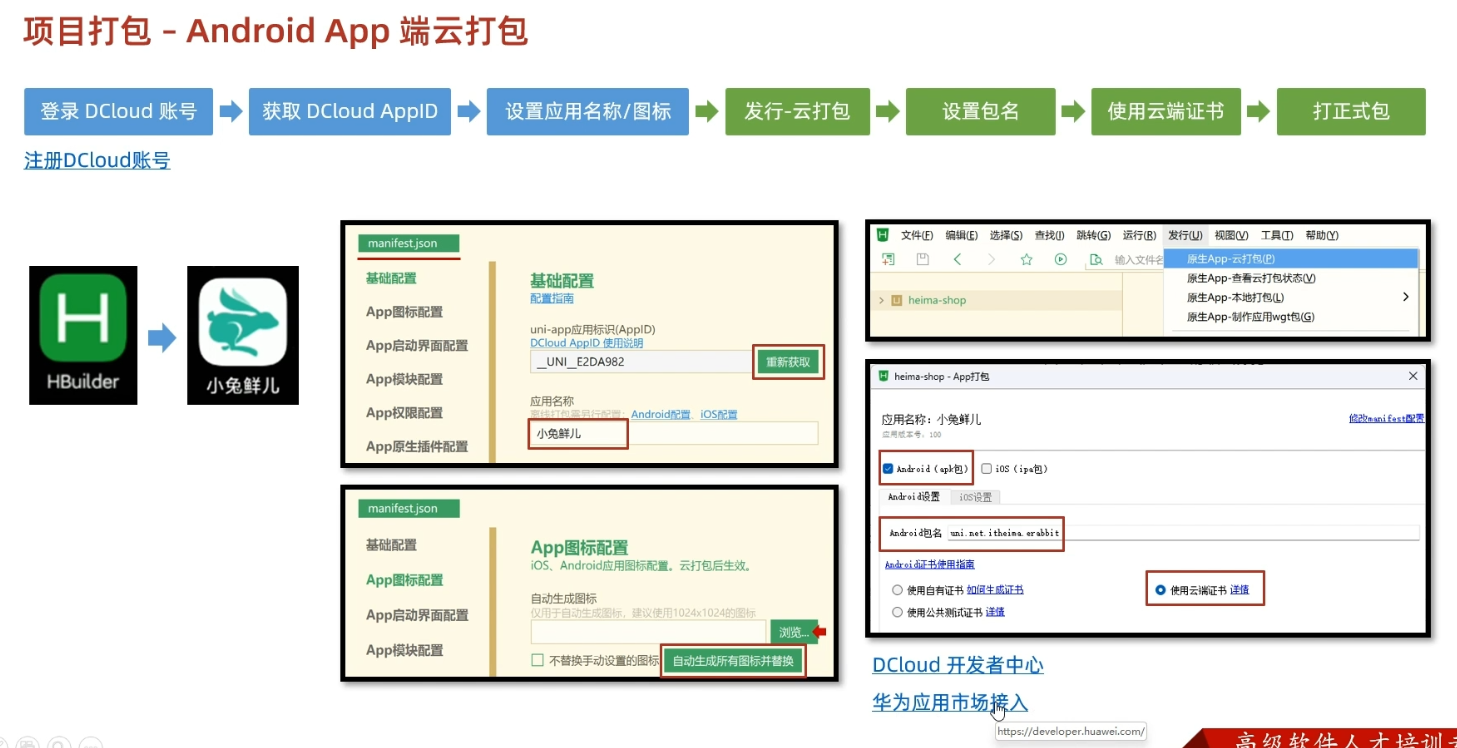Go back with the left arrow icon
The height and width of the screenshot is (748, 1457).
pos(957,260)
